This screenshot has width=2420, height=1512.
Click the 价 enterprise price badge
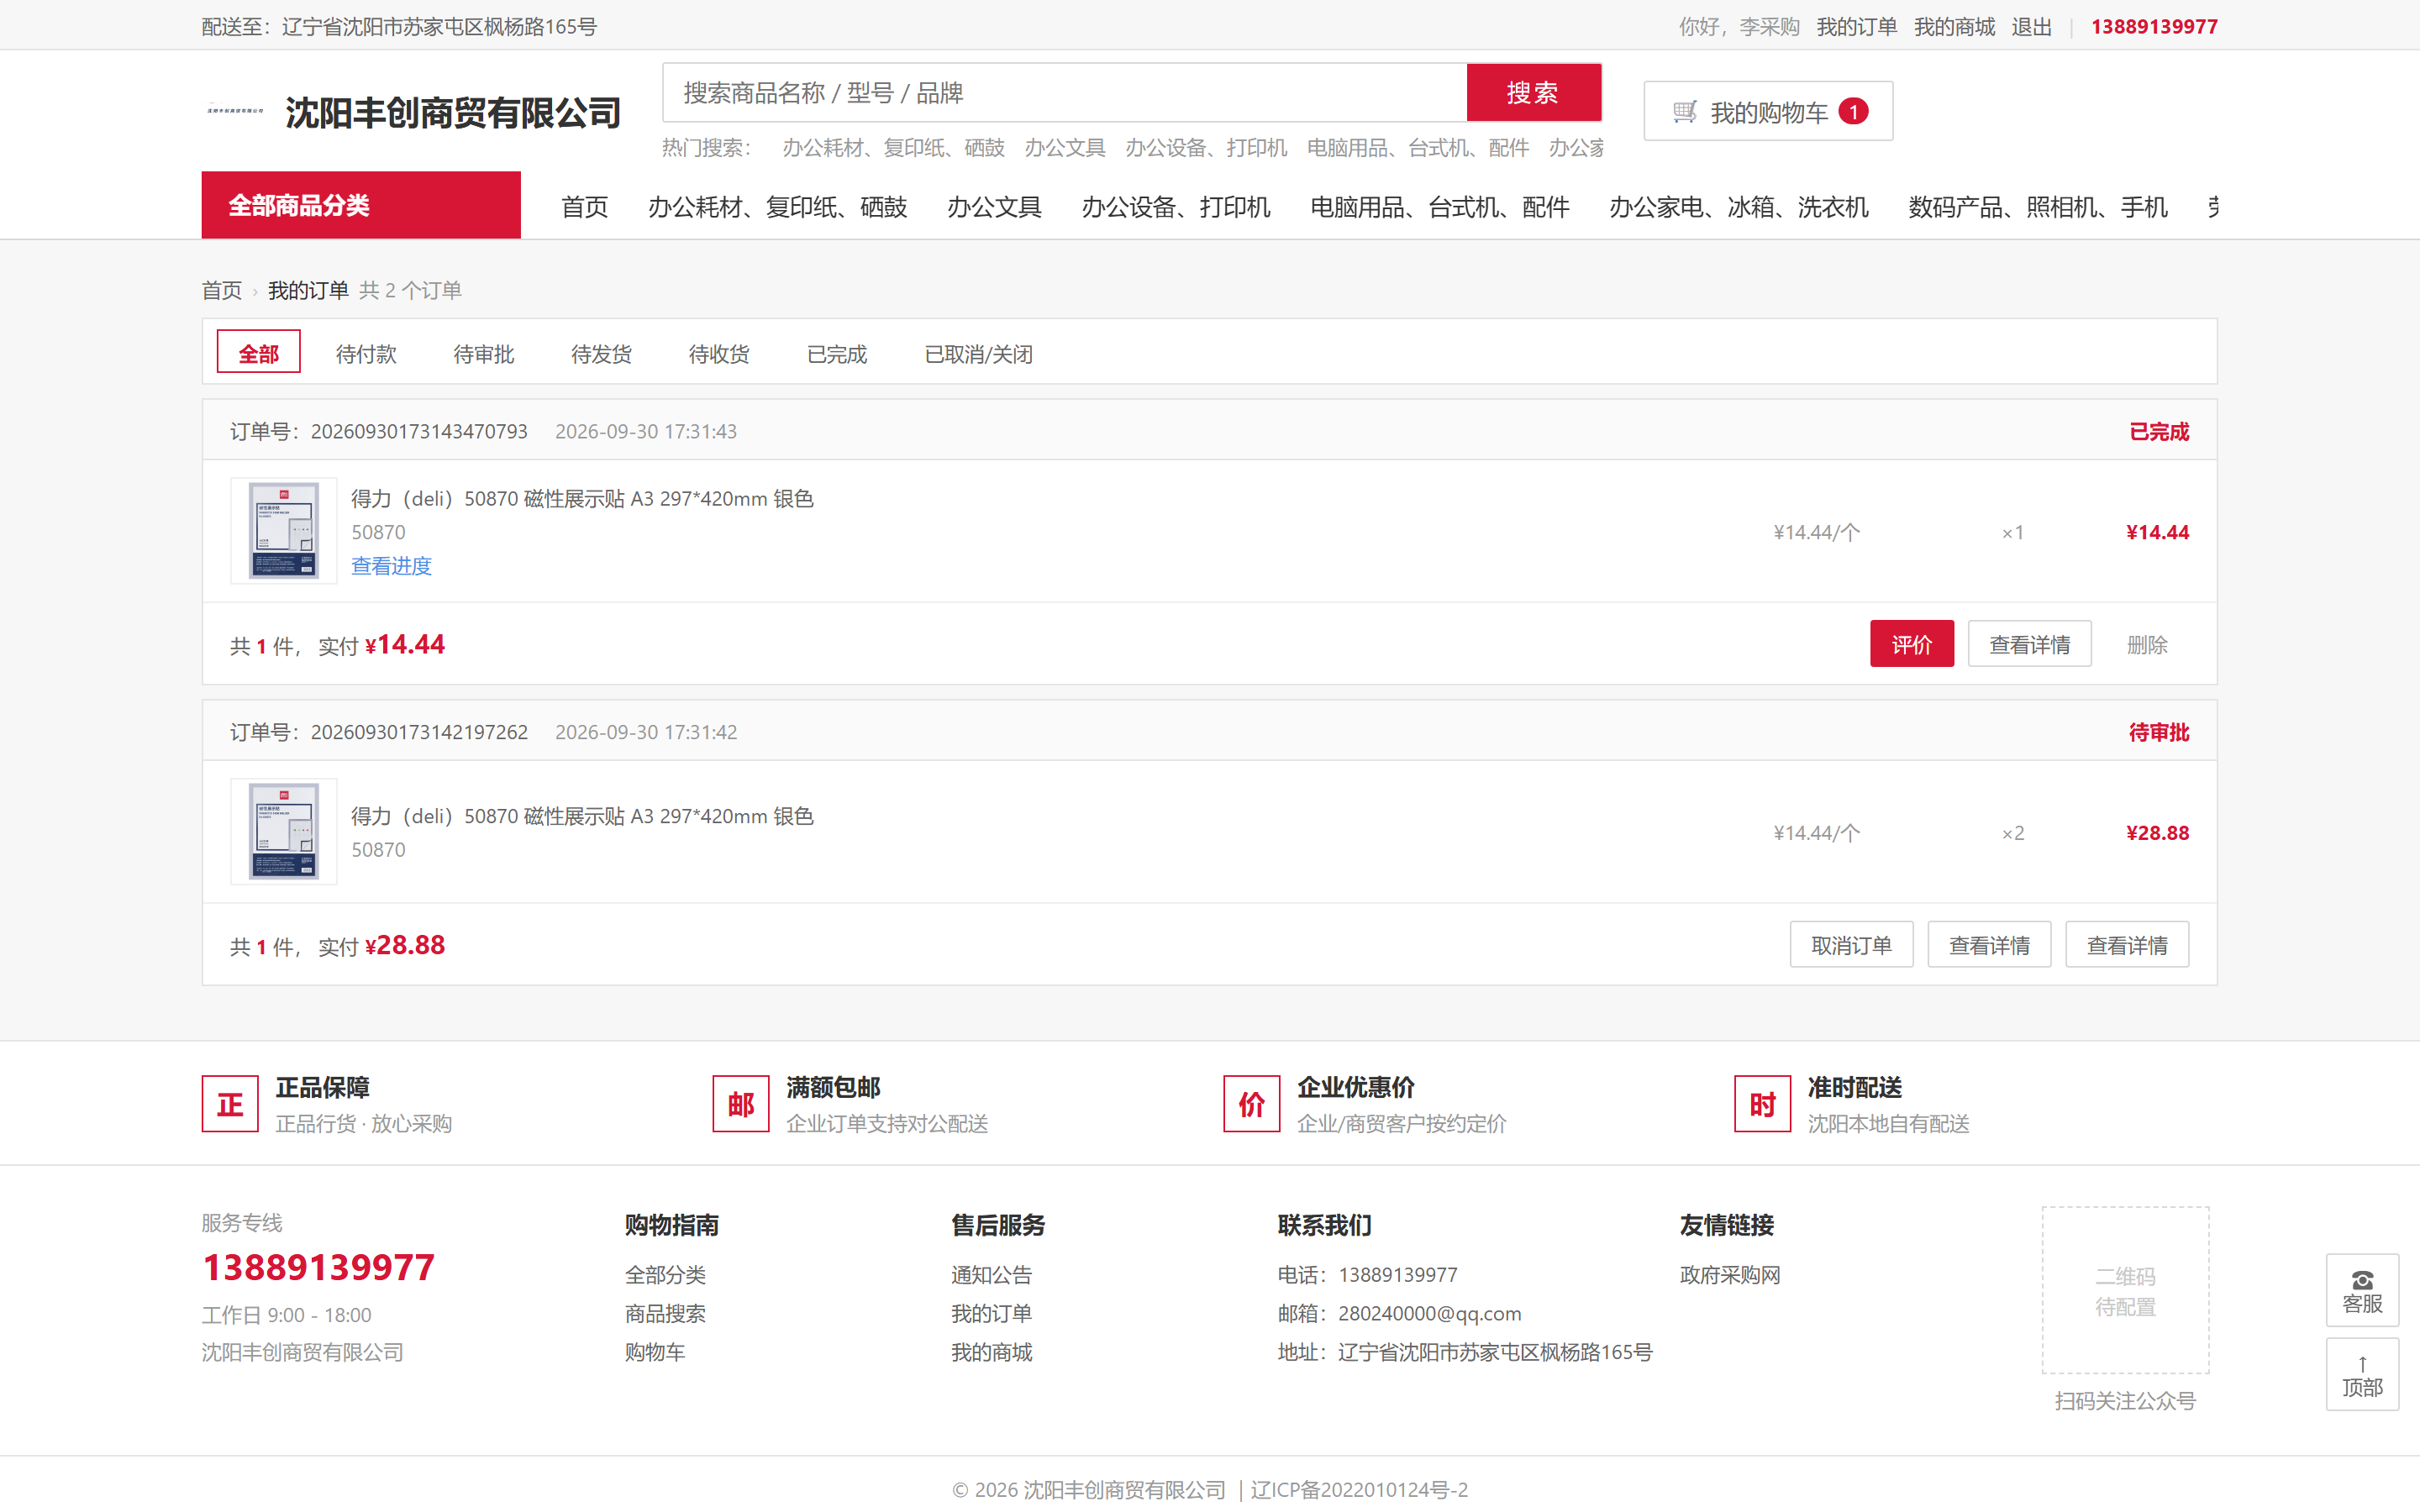pos(1251,1104)
